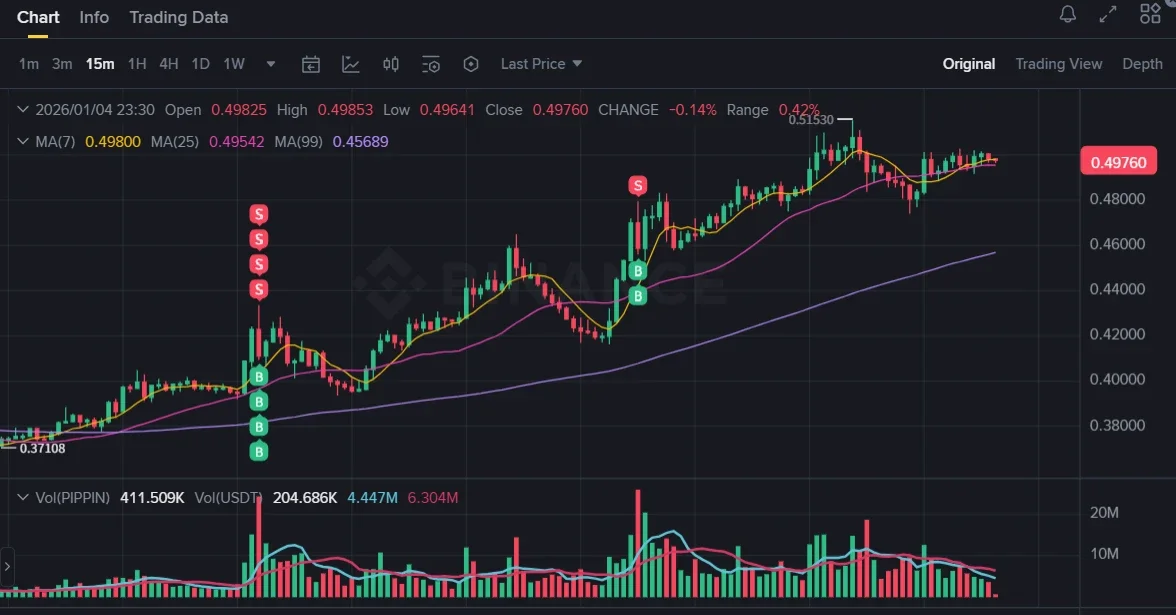The height and width of the screenshot is (615, 1176).
Task: Switch to 1H time interval
Action: [x=137, y=64]
